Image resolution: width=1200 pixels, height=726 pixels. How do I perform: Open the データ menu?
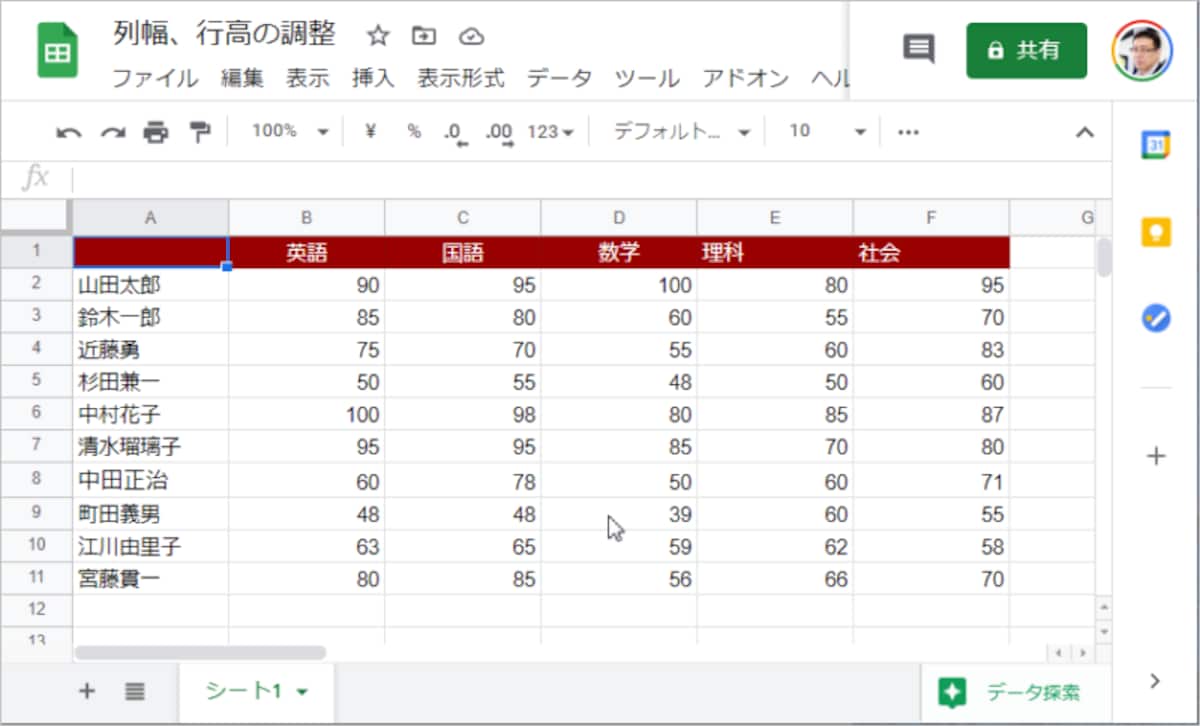click(560, 78)
